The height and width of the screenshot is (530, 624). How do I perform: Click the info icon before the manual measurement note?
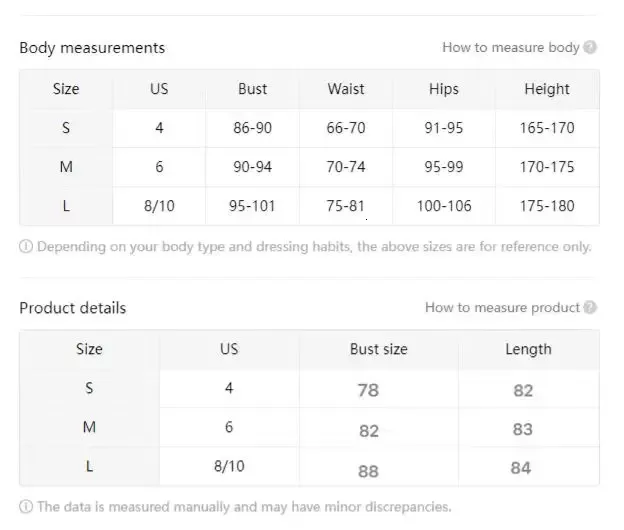pyautogui.click(x=26, y=507)
